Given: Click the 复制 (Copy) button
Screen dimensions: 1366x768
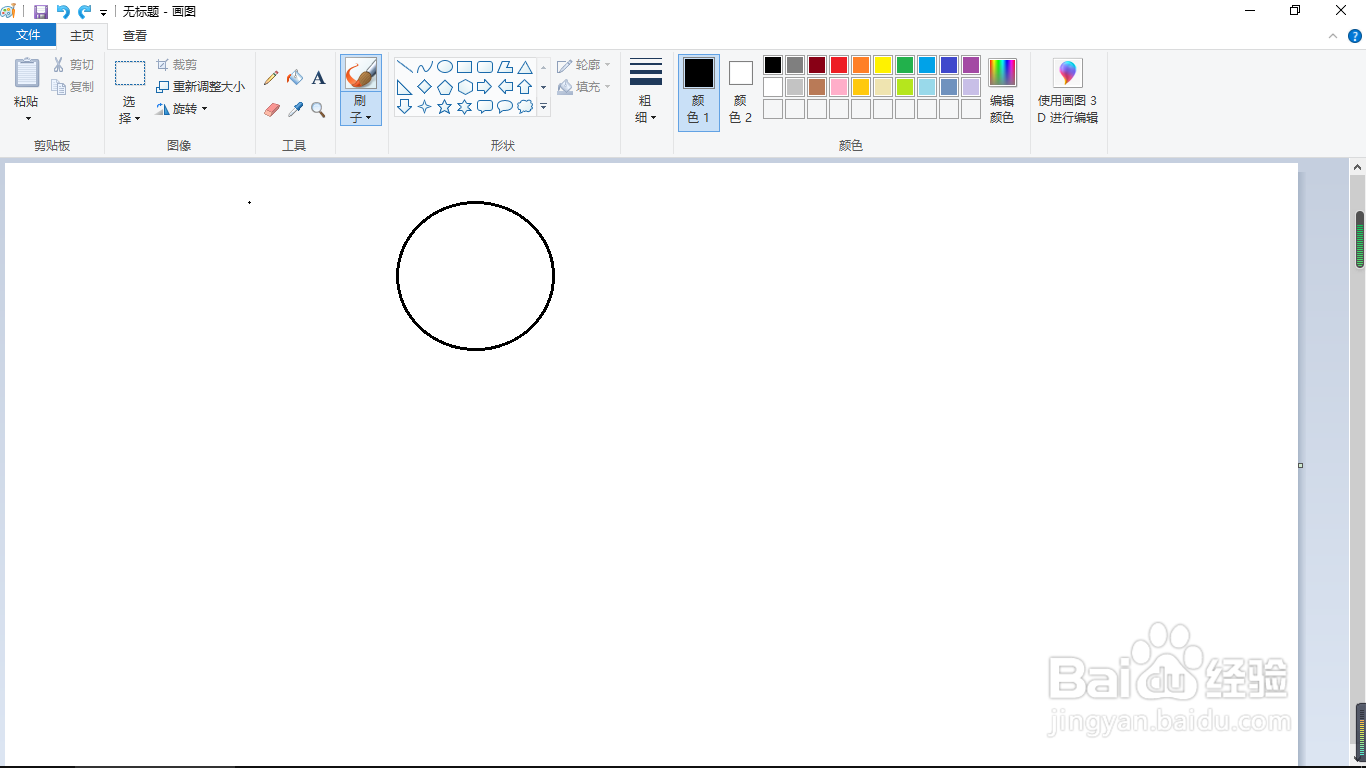Looking at the screenshot, I should (x=73, y=87).
